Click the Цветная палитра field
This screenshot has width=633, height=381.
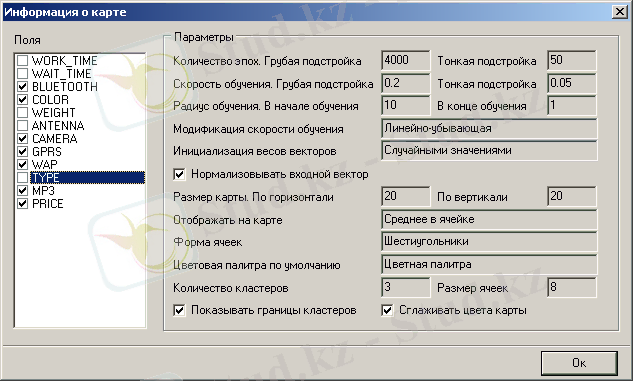(x=489, y=265)
